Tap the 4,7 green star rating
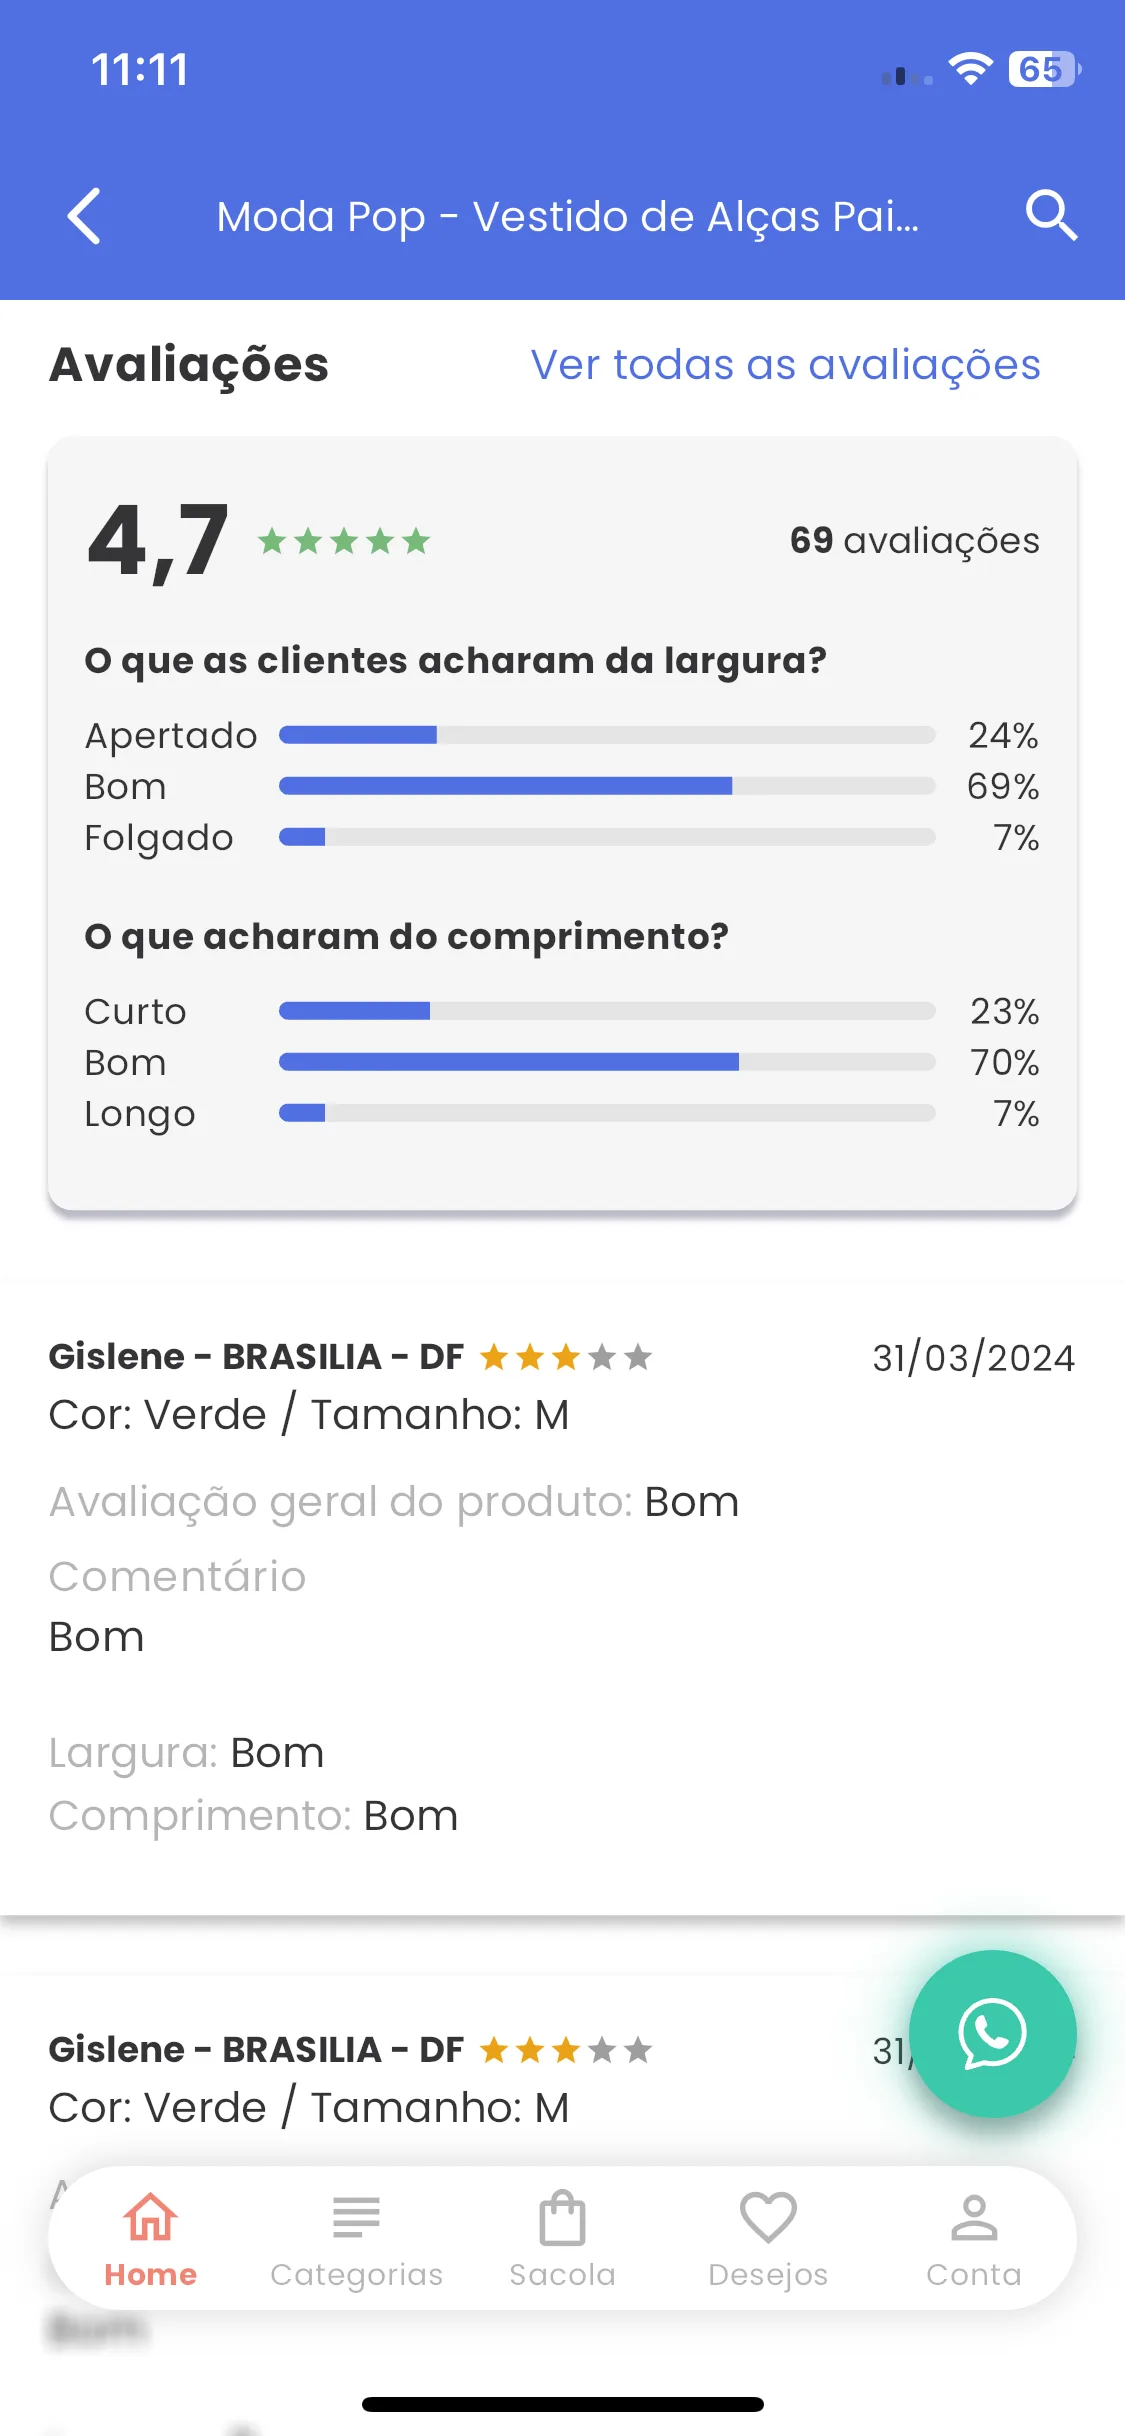The image size is (1125, 2436). (344, 541)
